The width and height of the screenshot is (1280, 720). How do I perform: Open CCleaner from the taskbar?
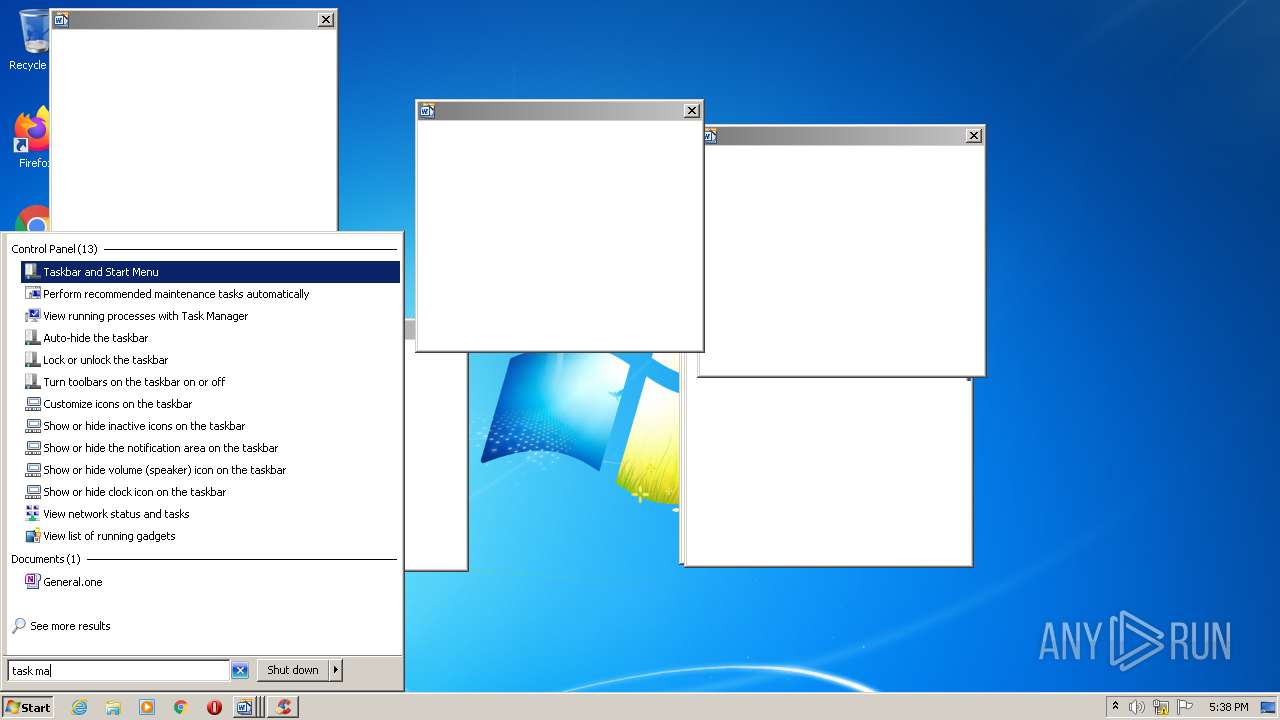(x=284, y=707)
